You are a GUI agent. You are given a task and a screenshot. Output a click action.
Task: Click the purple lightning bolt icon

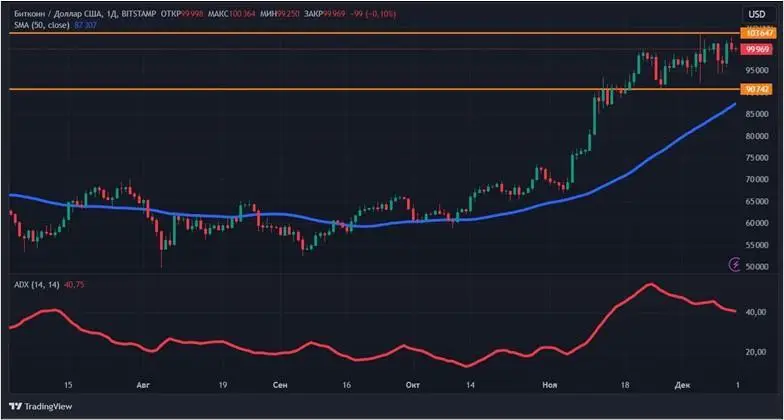pos(736,265)
